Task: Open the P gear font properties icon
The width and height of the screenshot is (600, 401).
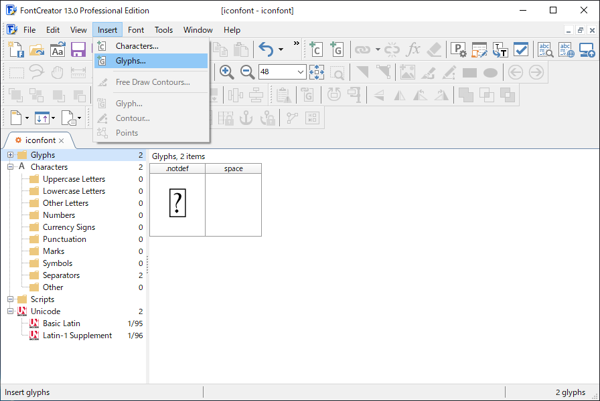Action: [x=458, y=49]
